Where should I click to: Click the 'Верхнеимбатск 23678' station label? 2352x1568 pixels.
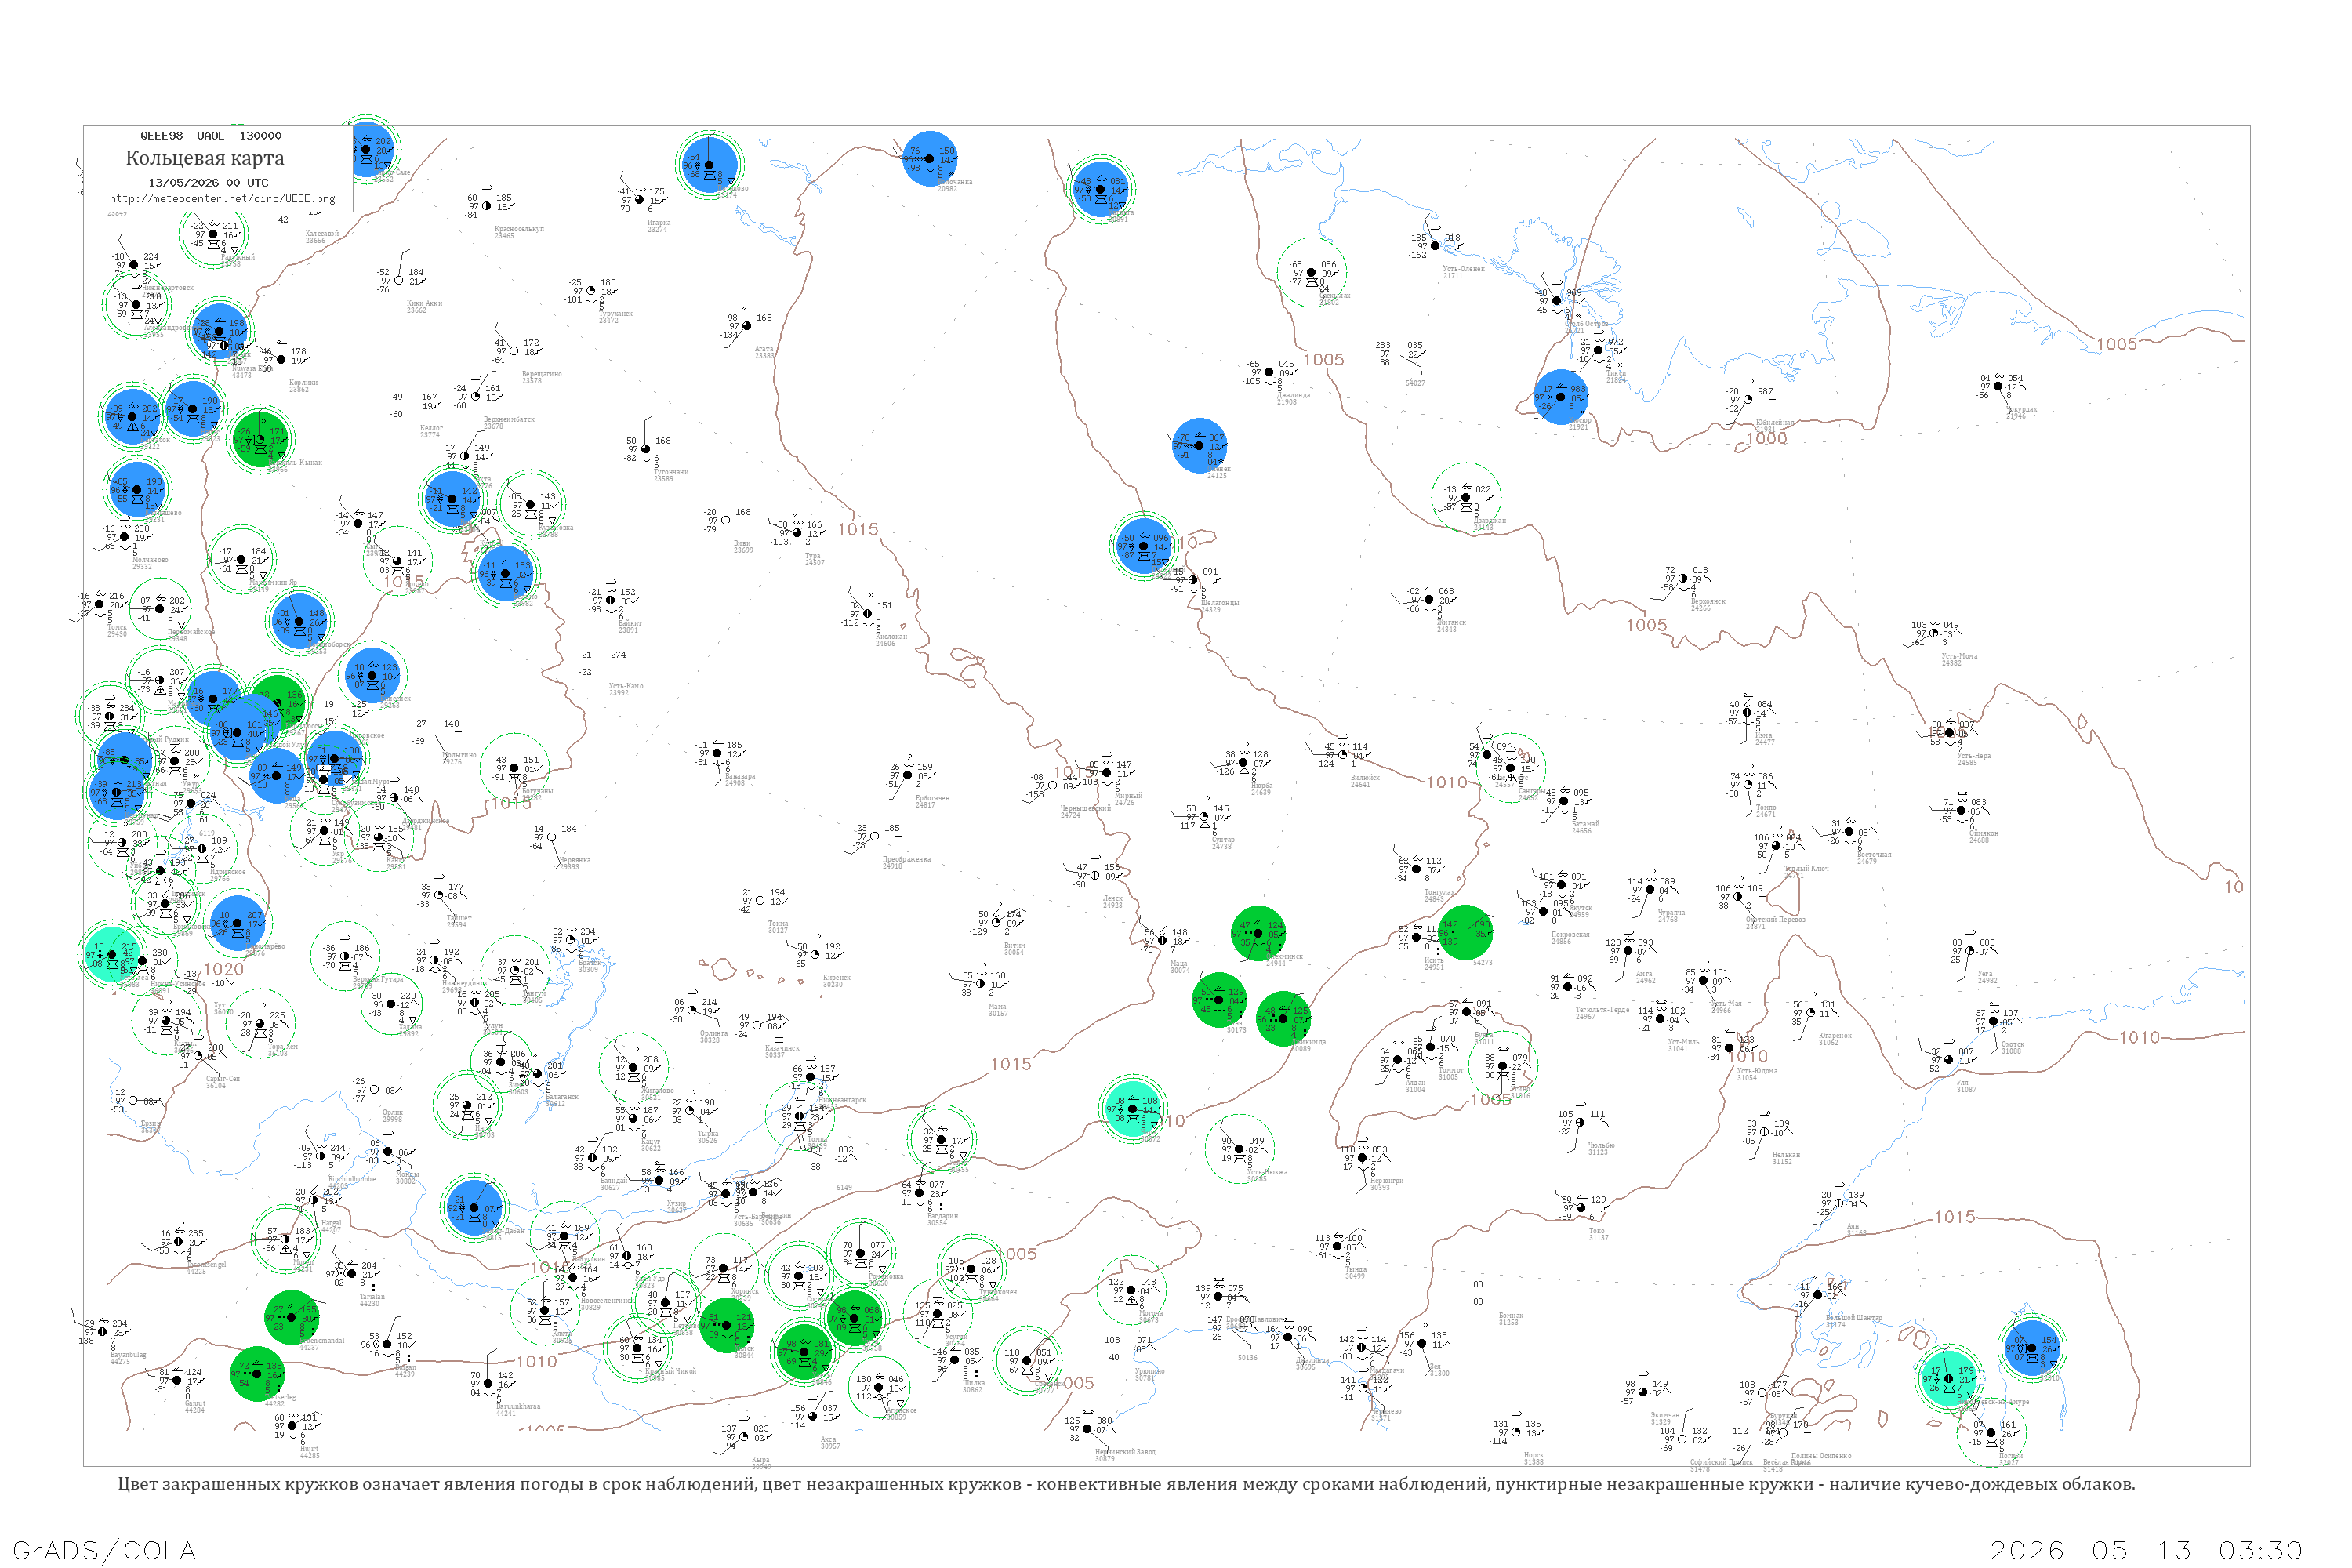[509, 423]
